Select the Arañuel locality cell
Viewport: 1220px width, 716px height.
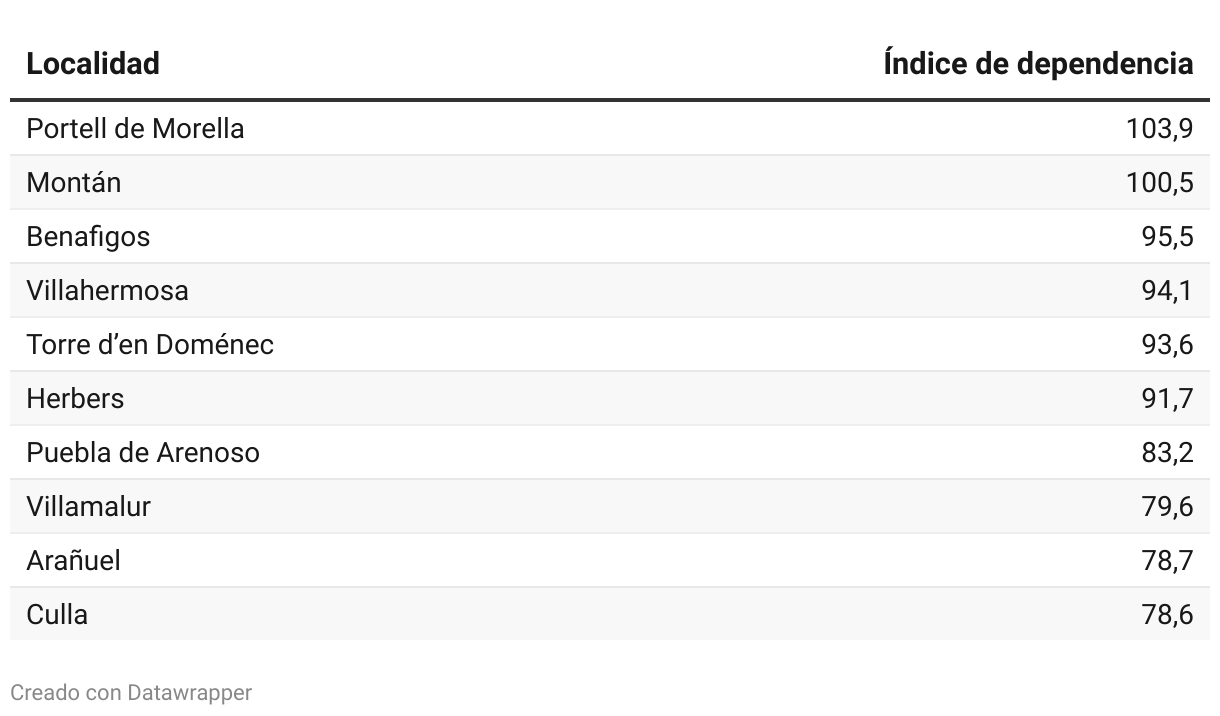(x=73, y=561)
